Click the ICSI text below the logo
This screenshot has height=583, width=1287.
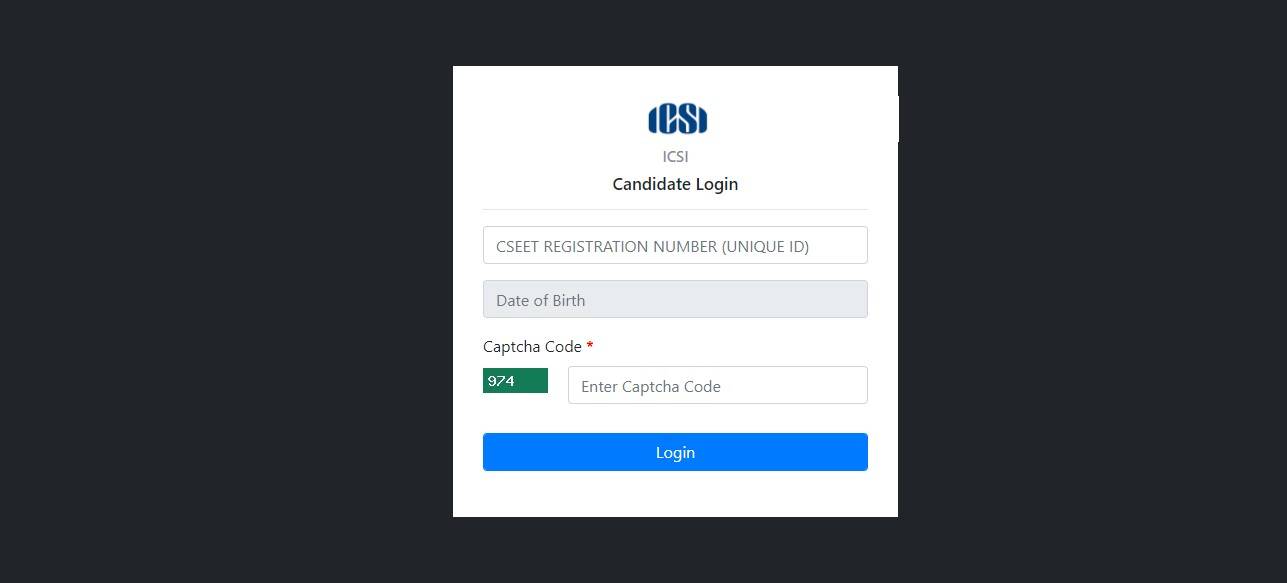click(x=675, y=157)
